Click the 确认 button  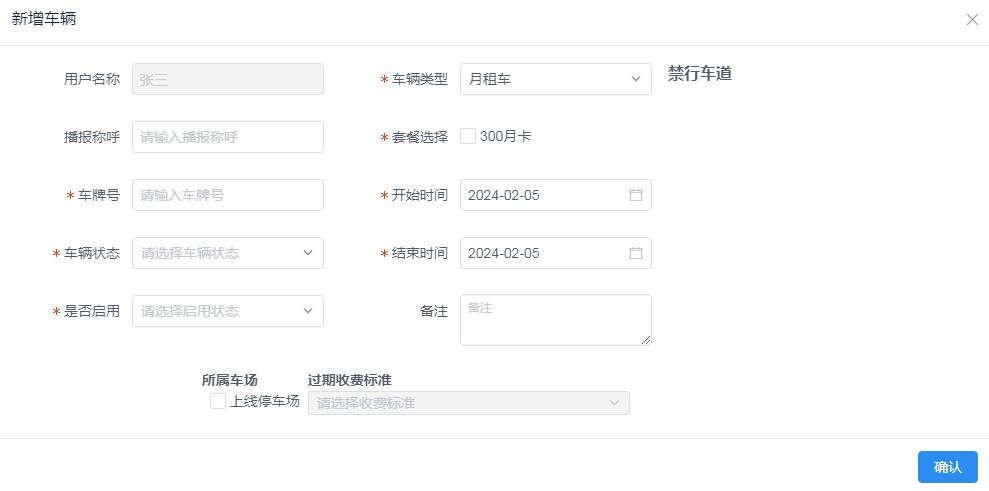(x=947, y=467)
